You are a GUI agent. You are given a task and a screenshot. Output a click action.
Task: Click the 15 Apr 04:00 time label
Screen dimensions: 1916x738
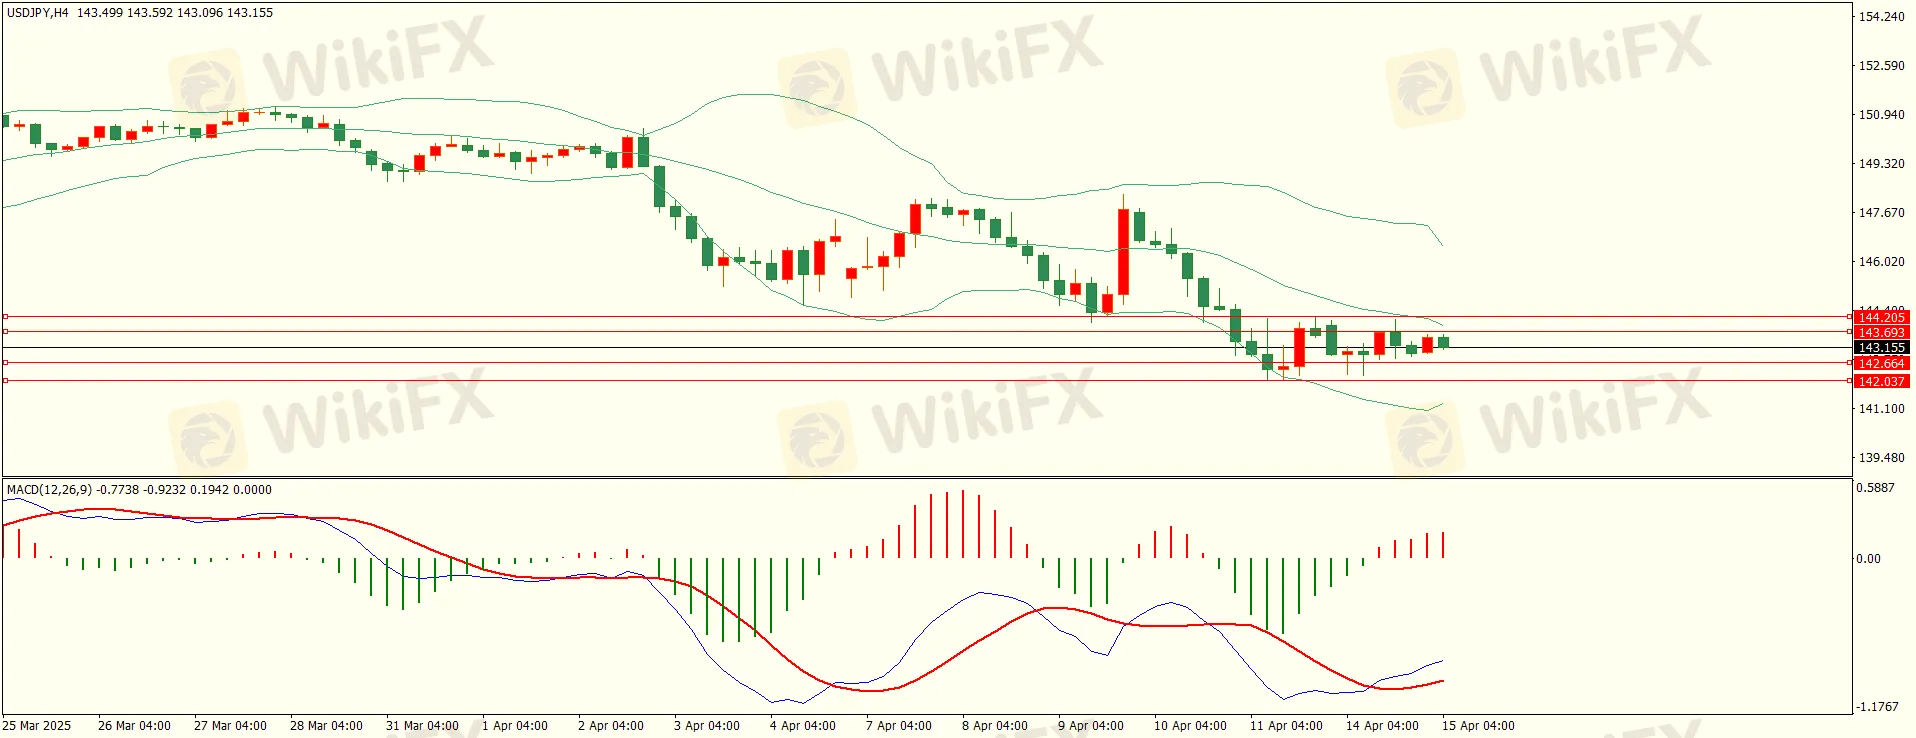1478,726
